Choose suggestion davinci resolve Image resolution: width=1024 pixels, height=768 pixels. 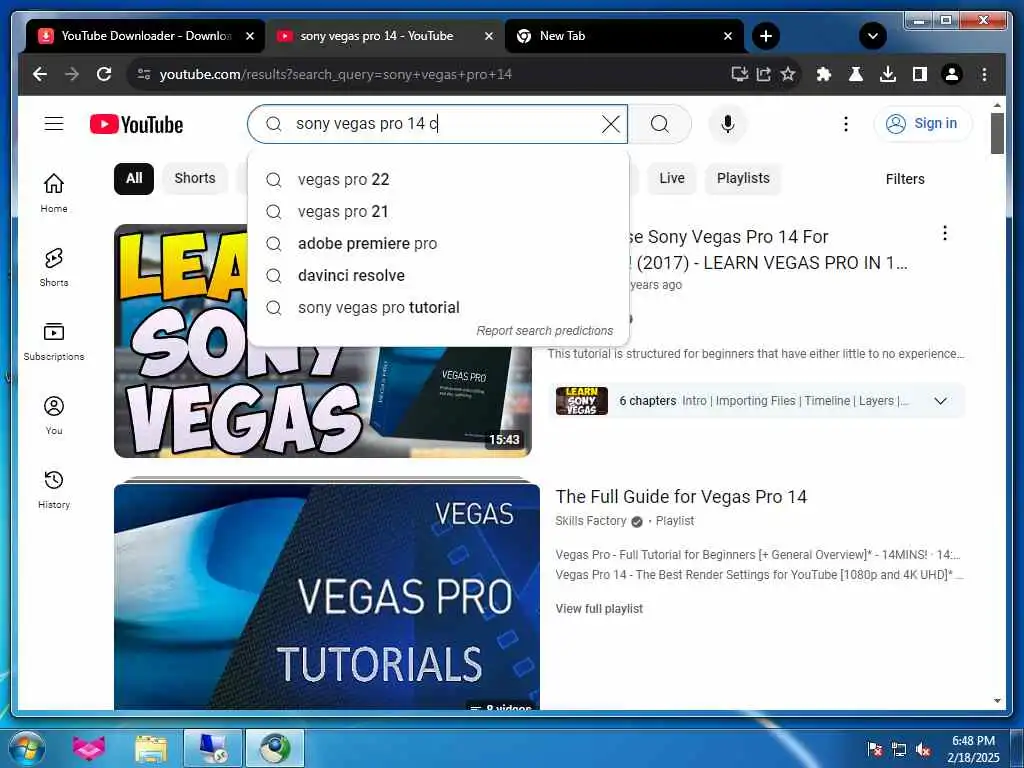tap(438, 276)
